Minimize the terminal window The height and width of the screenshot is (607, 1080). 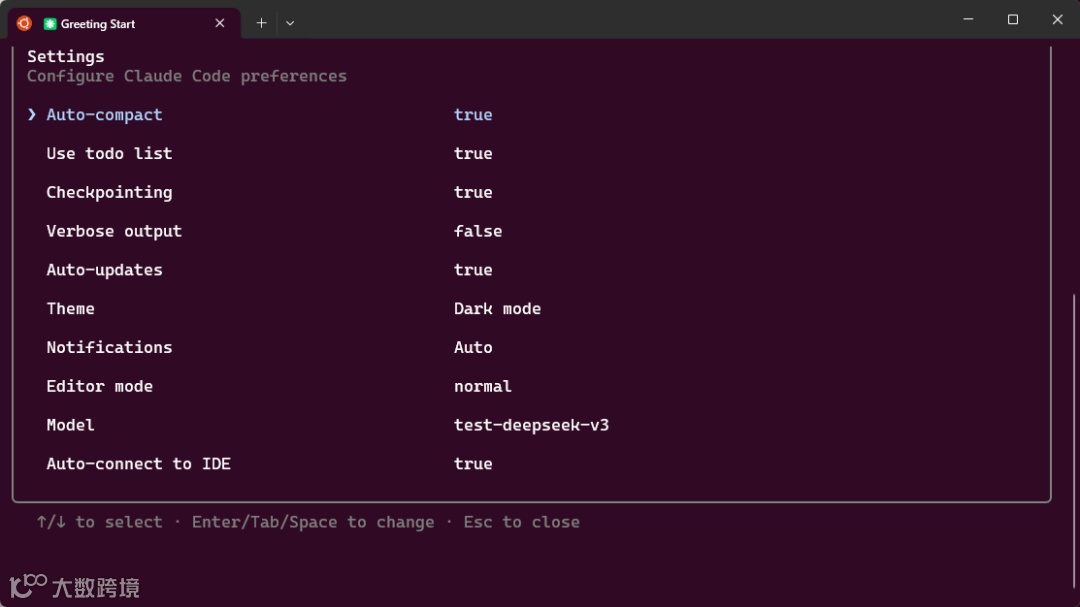(968, 19)
